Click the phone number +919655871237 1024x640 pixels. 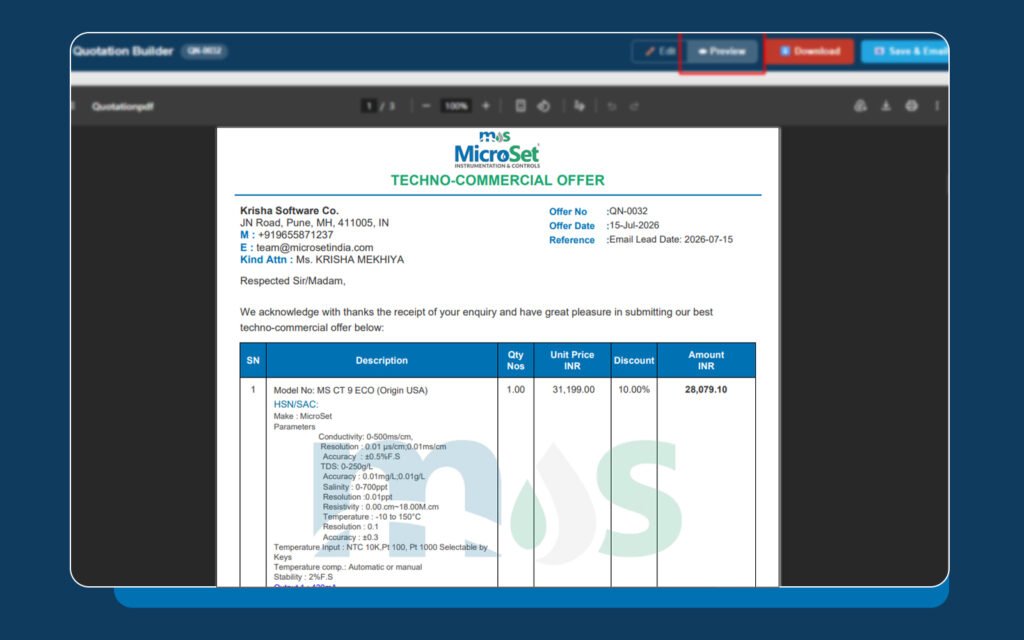pyautogui.click(x=295, y=235)
